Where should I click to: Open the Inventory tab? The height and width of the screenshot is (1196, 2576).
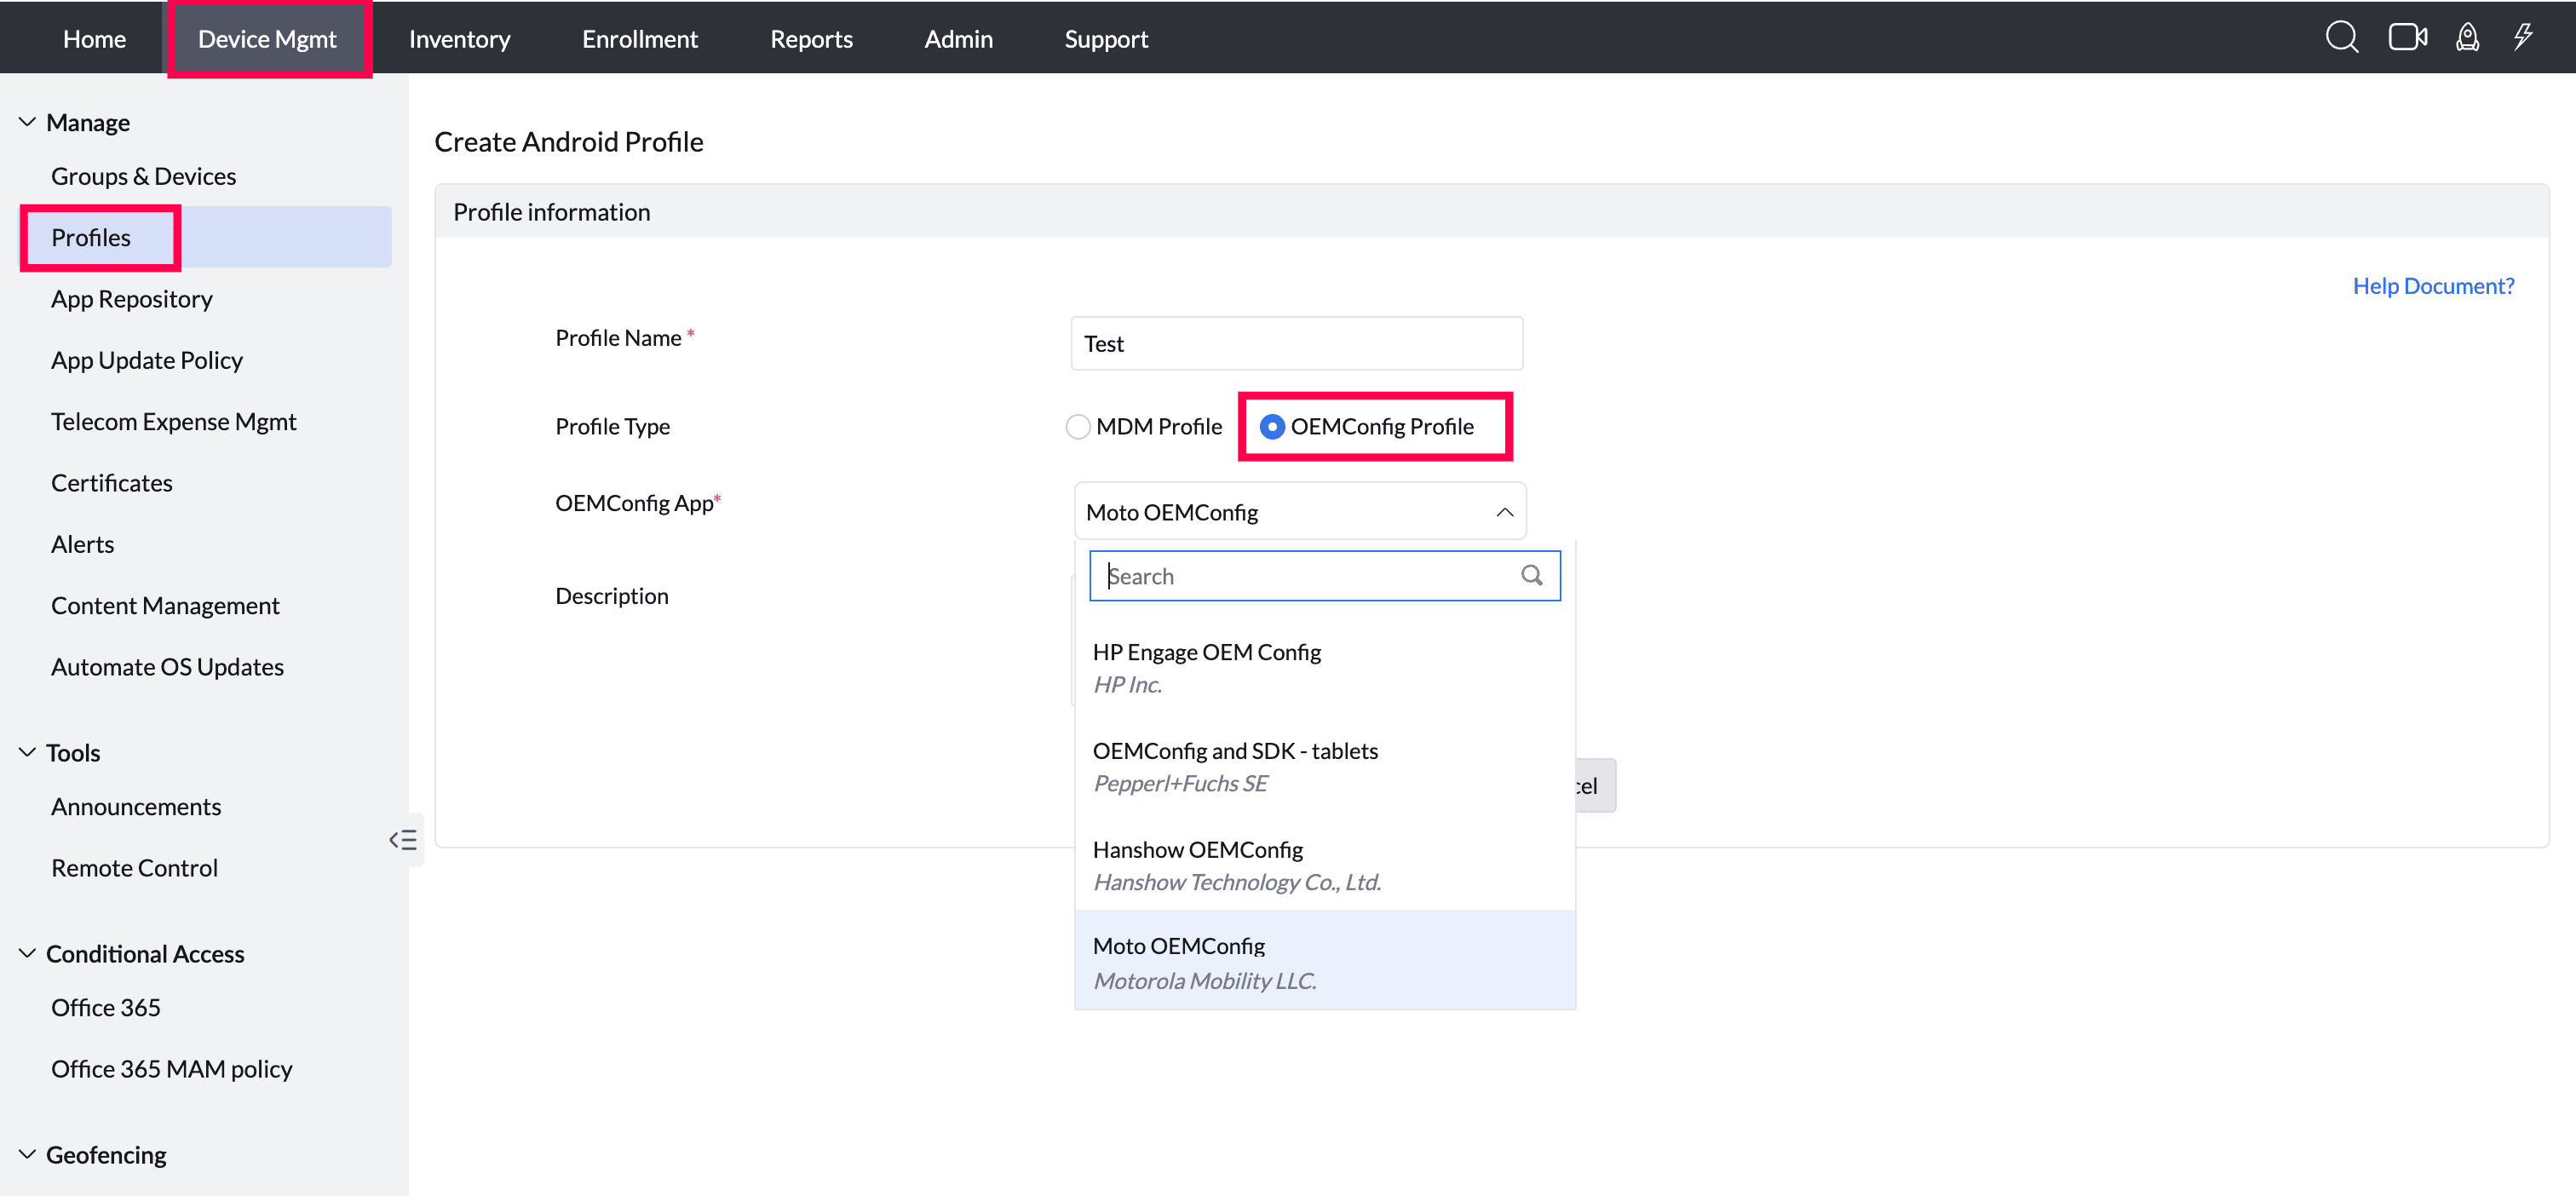pyautogui.click(x=459, y=38)
